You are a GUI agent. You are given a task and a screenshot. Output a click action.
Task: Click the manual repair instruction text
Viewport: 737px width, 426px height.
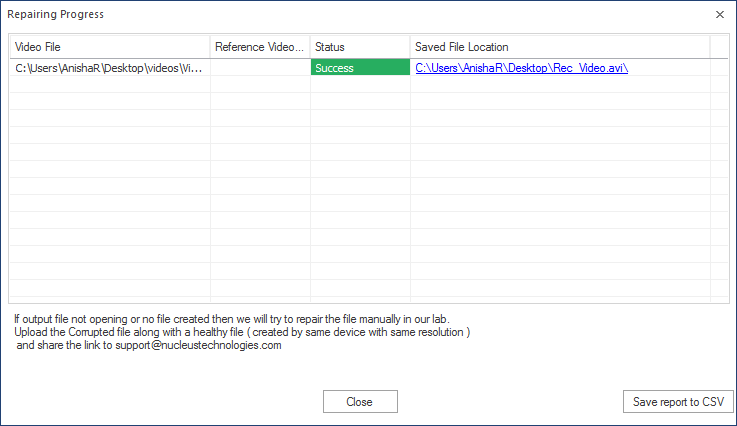click(242, 332)
